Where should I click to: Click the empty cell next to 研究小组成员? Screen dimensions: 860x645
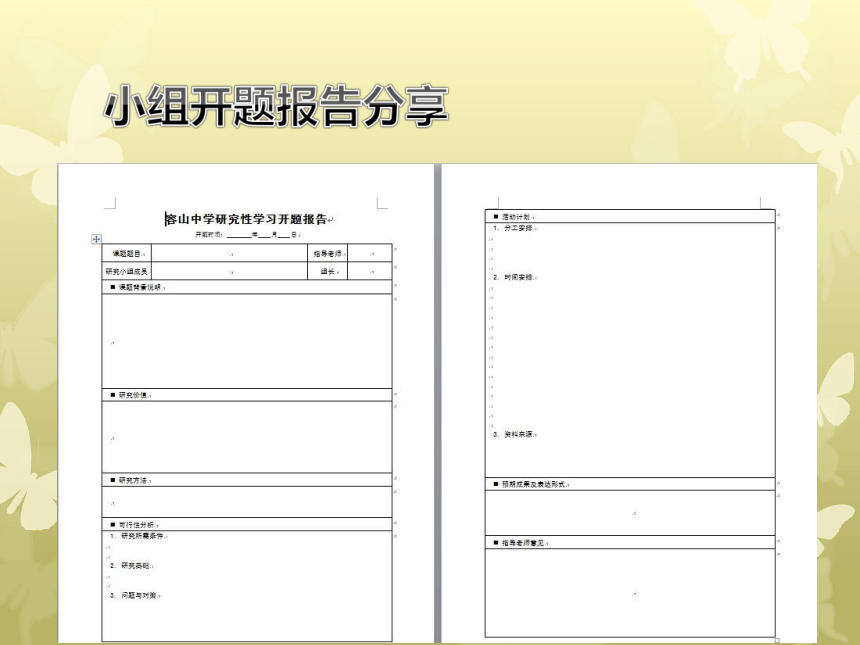point(229,271)
